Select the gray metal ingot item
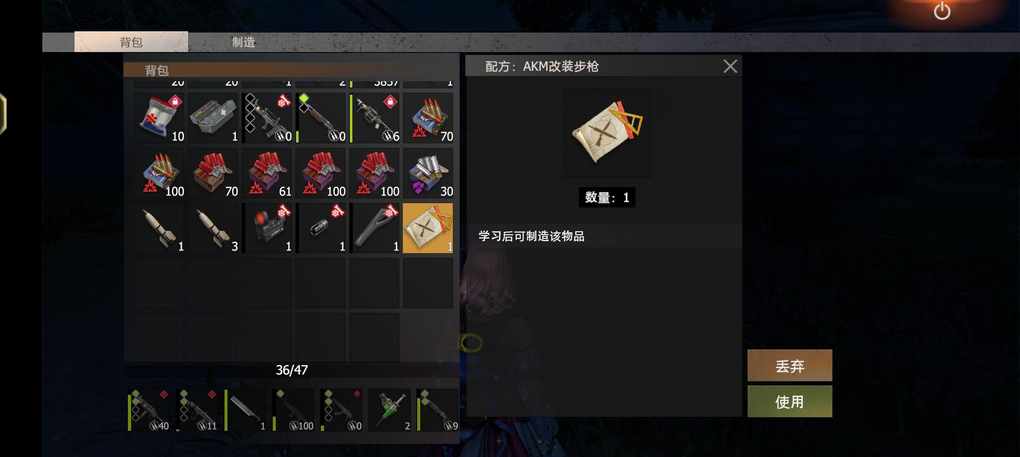Viewport: 1020px width, 457px height. pyautogui.click(x=213, y=118)
